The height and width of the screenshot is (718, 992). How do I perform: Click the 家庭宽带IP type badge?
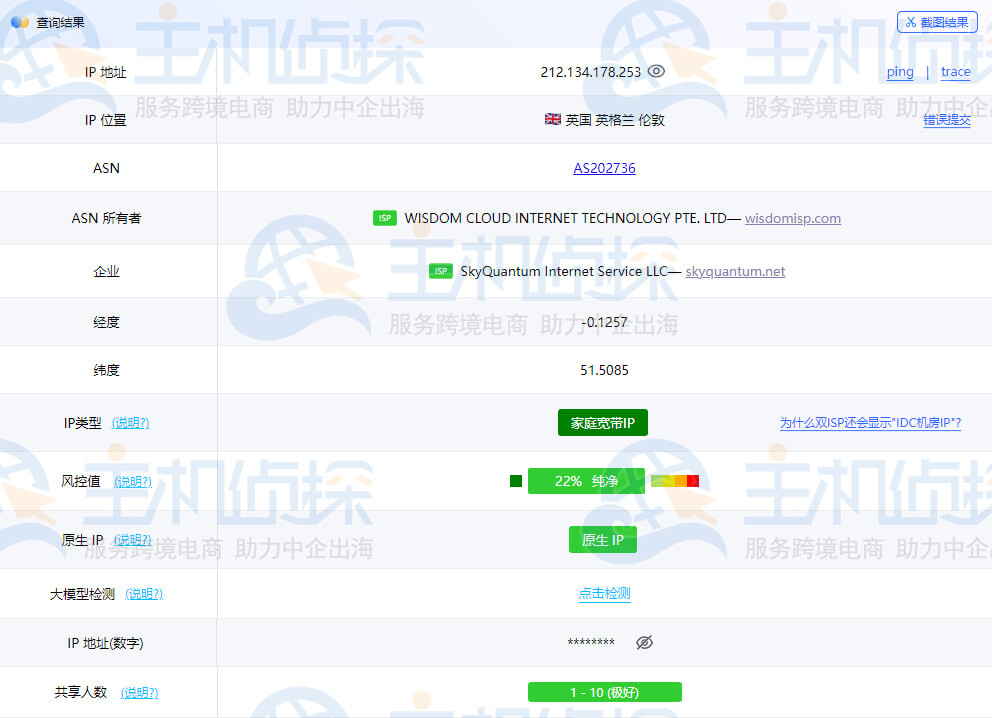(x=602, y=423)
